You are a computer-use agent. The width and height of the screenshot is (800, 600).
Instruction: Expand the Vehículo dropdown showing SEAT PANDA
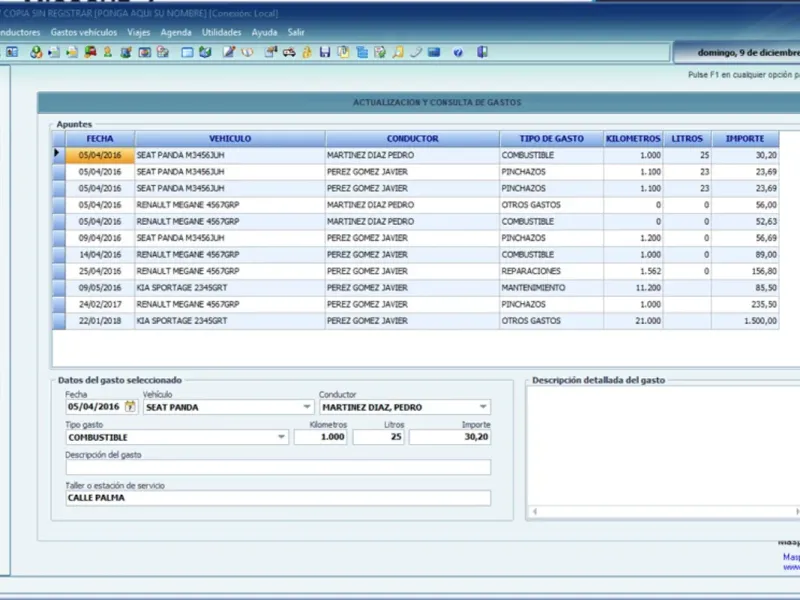point(307,407)
